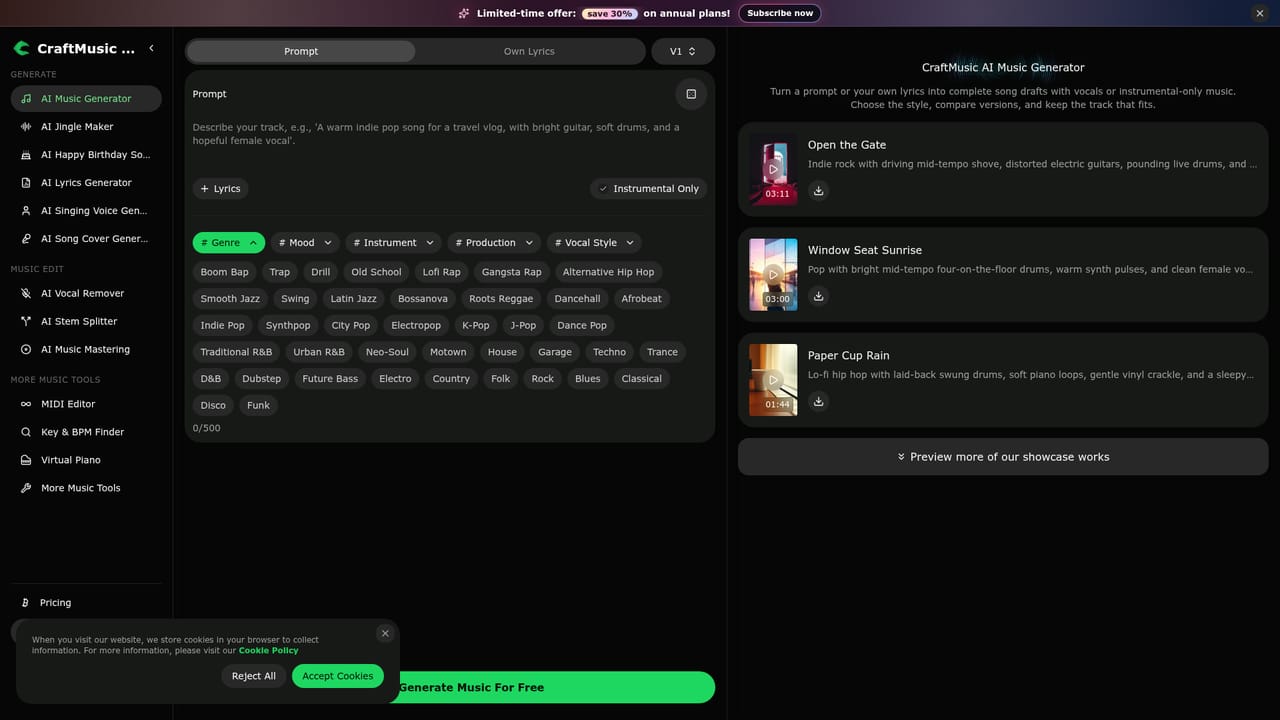Screen dimensions: 1280x720
Task: Toggle the Bossanova genre tag
Action: pyautogui.click(x=423, y=299)
